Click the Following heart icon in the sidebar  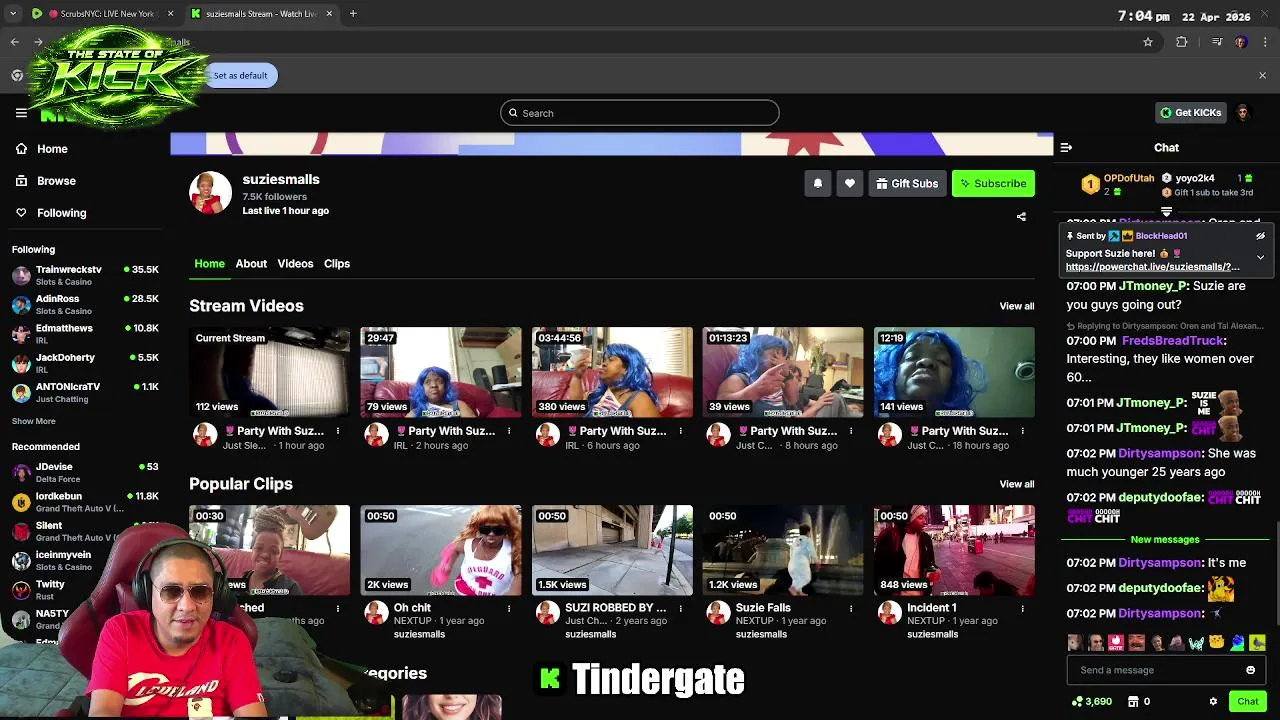pyautogui.click(x=21, y=213)
